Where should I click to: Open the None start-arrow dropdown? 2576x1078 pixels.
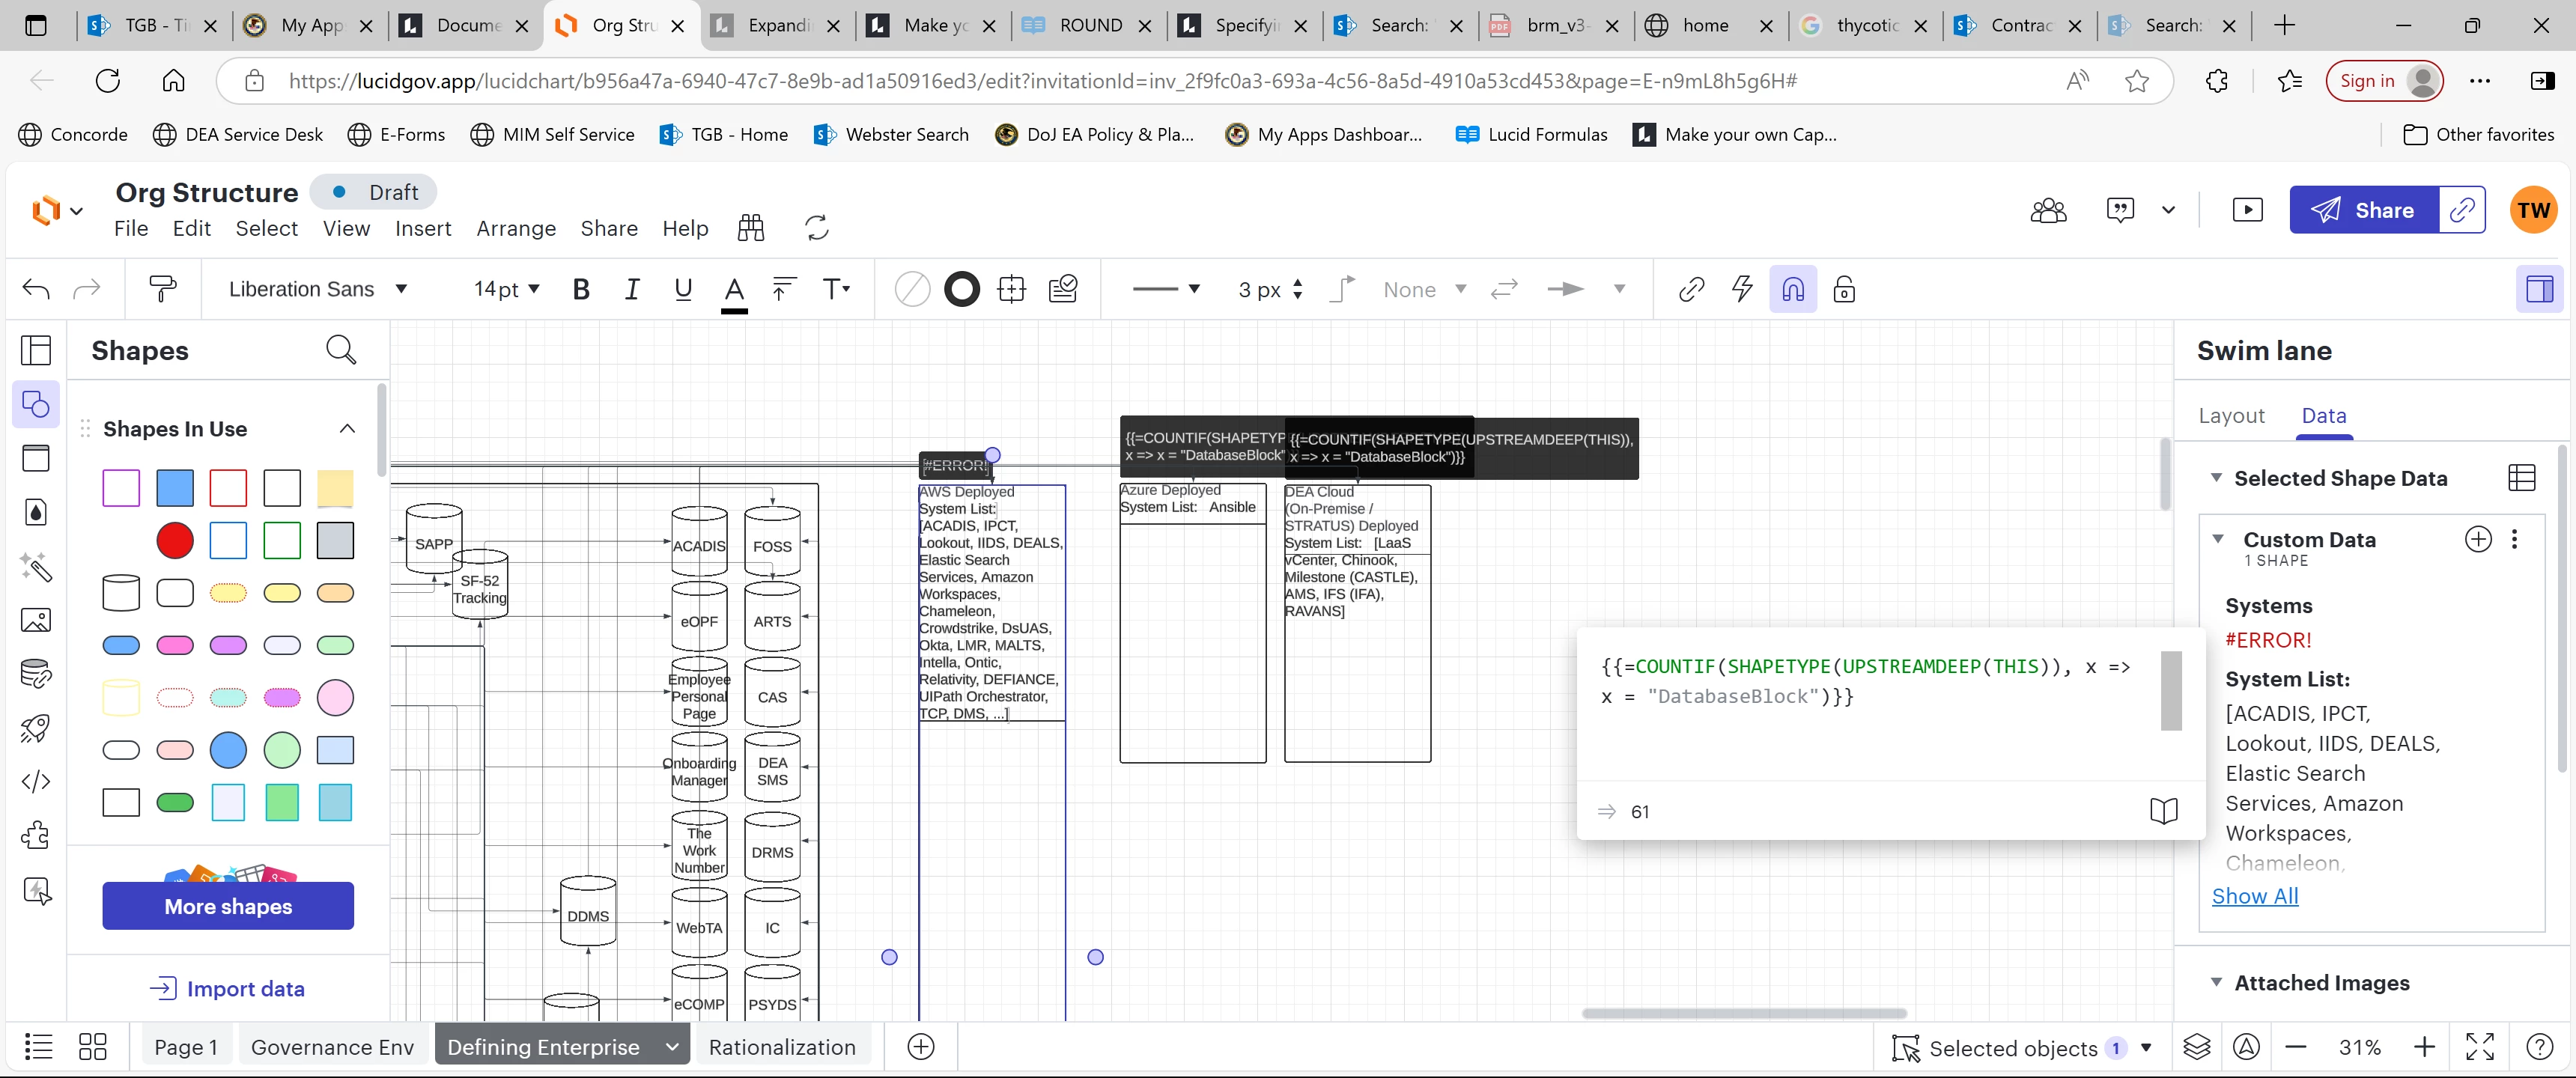(x=1424, y=290)
